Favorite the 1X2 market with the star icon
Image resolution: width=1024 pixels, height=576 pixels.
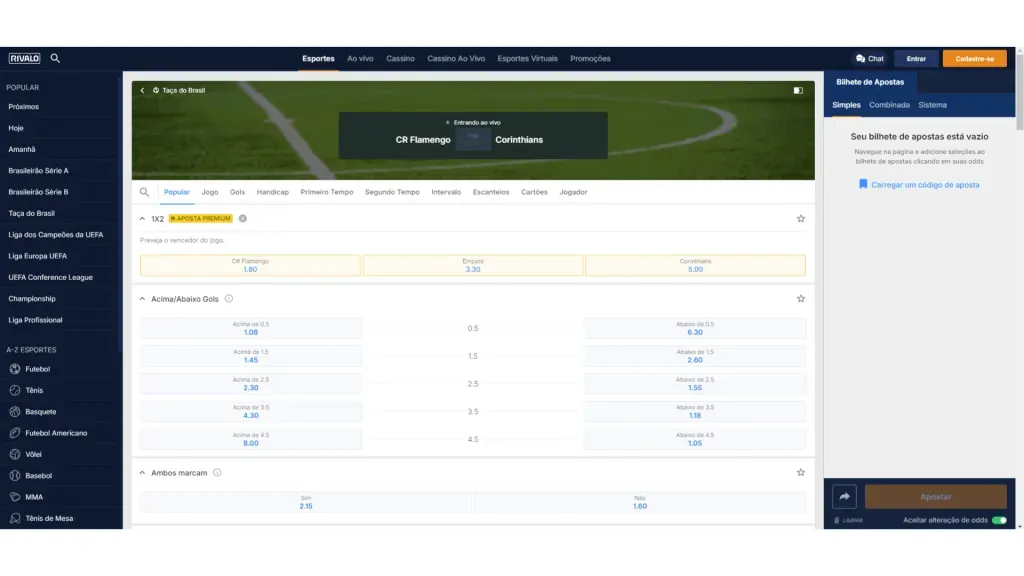click(800, 218)
